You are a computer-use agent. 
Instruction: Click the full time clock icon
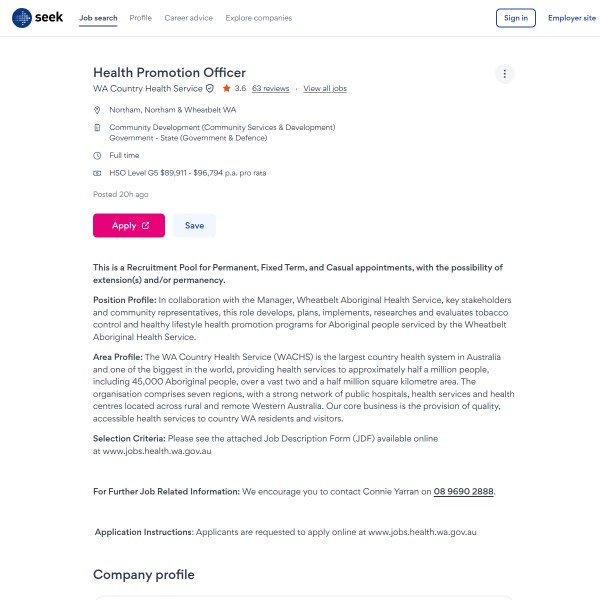97,156
